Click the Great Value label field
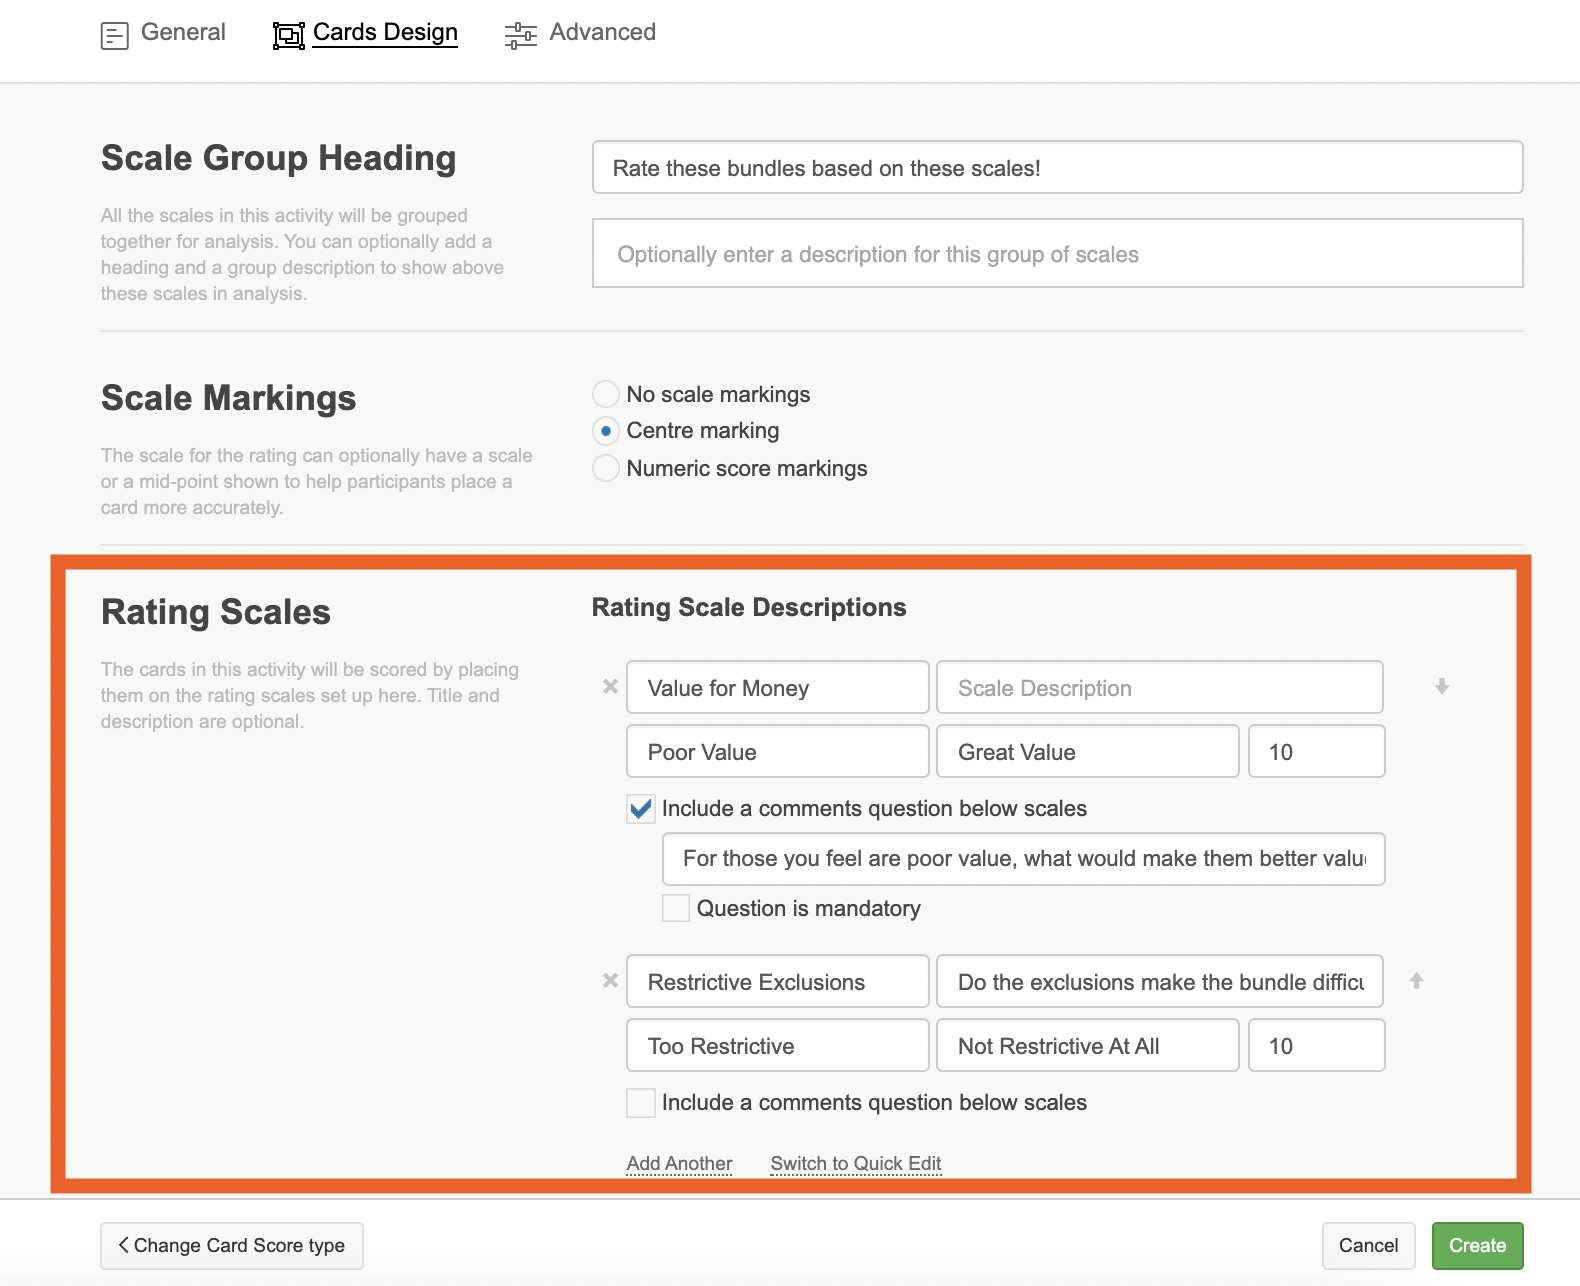1580x1286 pixels. click(1087, 752)
